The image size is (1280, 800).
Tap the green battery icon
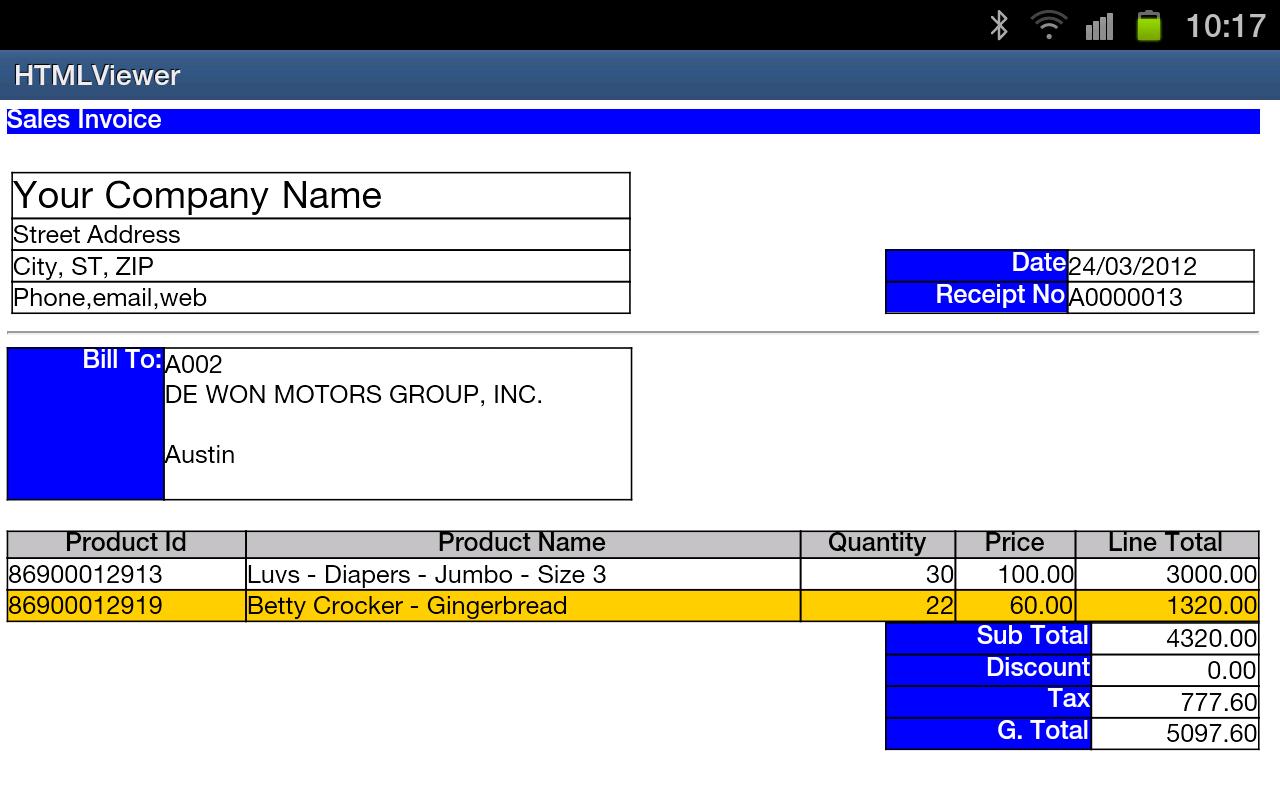(x=1149, y=25)
